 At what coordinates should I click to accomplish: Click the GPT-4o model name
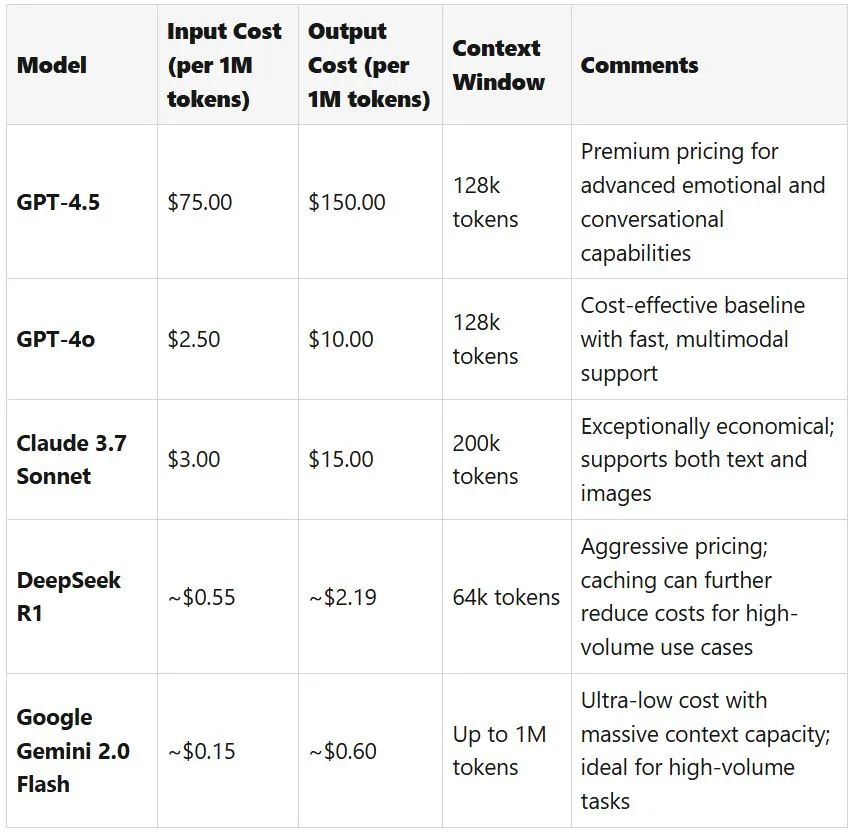coord(56,339)
